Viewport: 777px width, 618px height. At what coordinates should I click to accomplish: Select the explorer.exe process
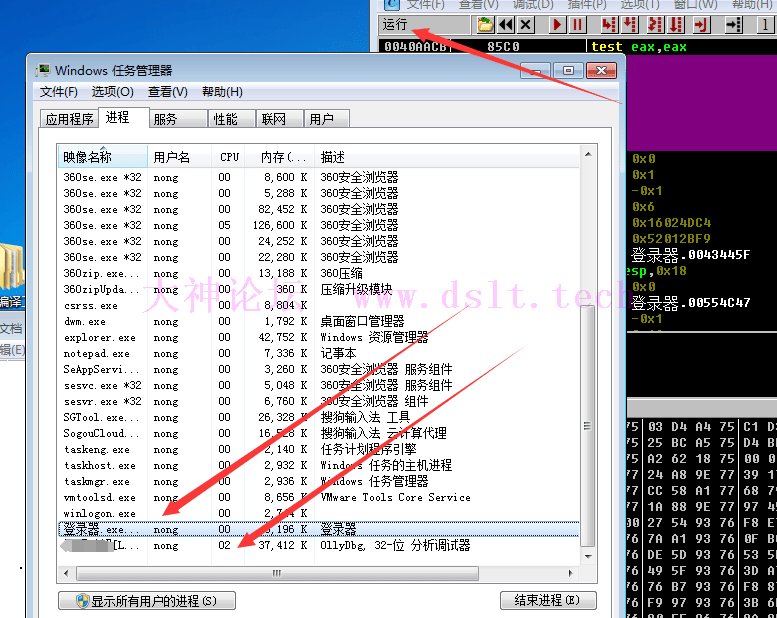[x=318, y=337]
